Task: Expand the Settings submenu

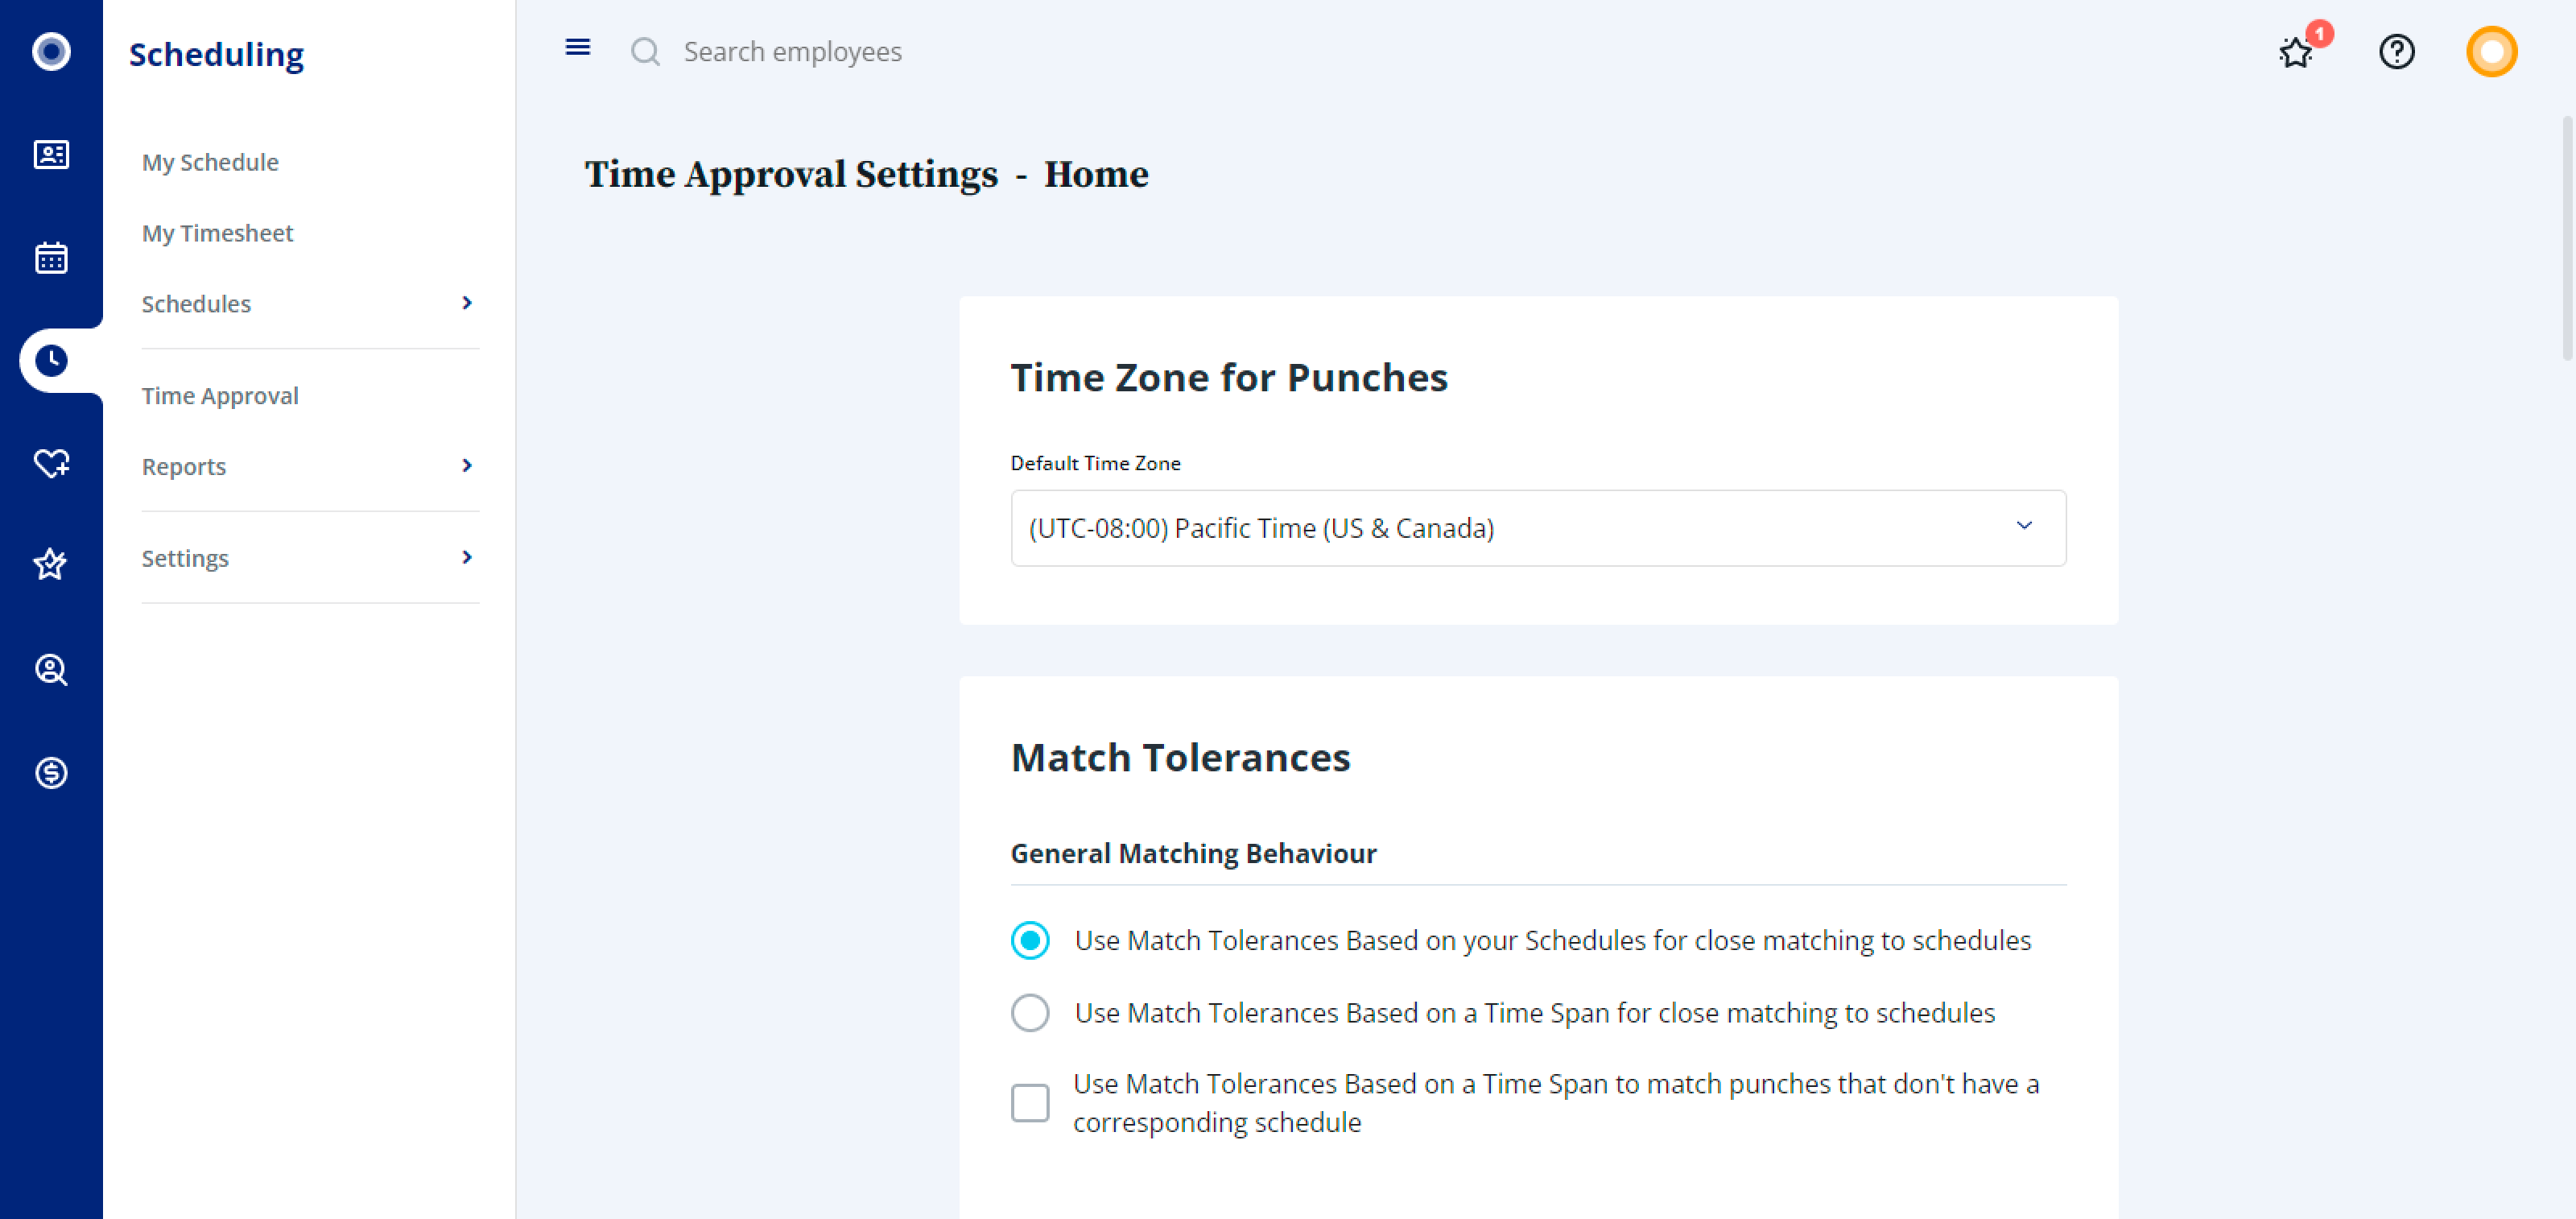Action: (310, 558)
